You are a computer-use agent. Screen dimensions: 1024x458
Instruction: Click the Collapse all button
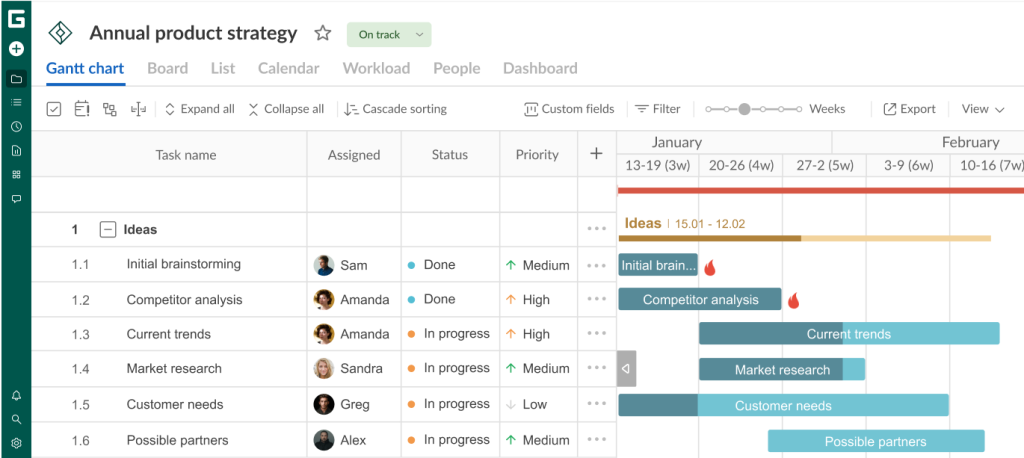click(286, 109)
